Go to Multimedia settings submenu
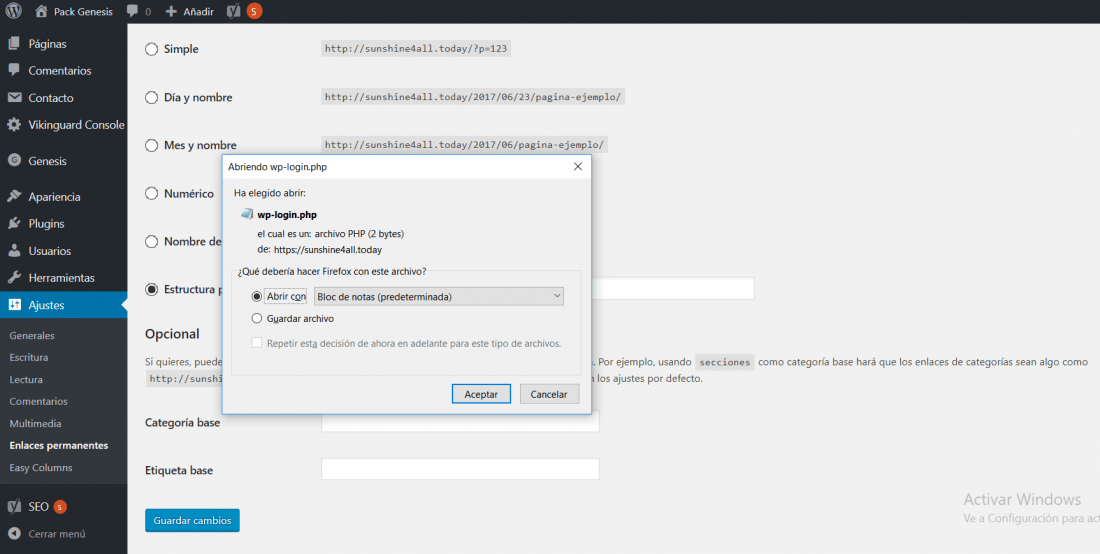This screenshot has height=554, width=1100. (35, 424)
